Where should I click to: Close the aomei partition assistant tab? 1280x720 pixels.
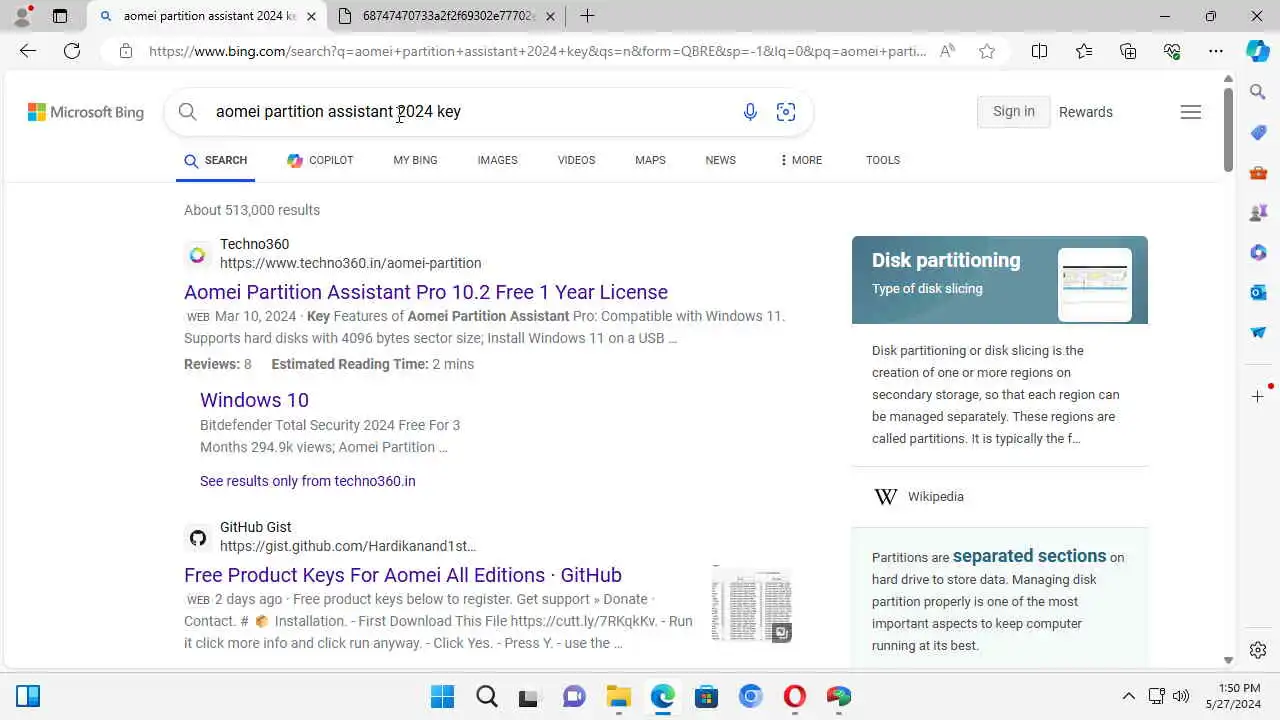[311, 16]
